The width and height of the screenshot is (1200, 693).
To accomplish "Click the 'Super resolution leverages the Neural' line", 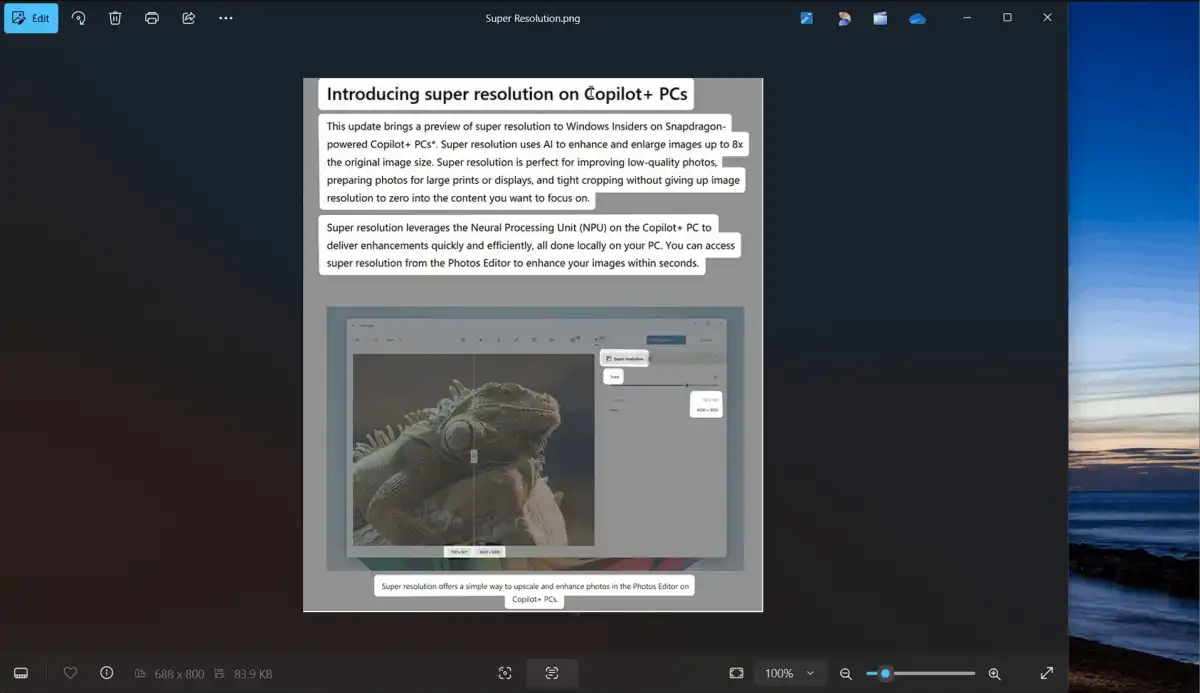I will pos(519,227).
